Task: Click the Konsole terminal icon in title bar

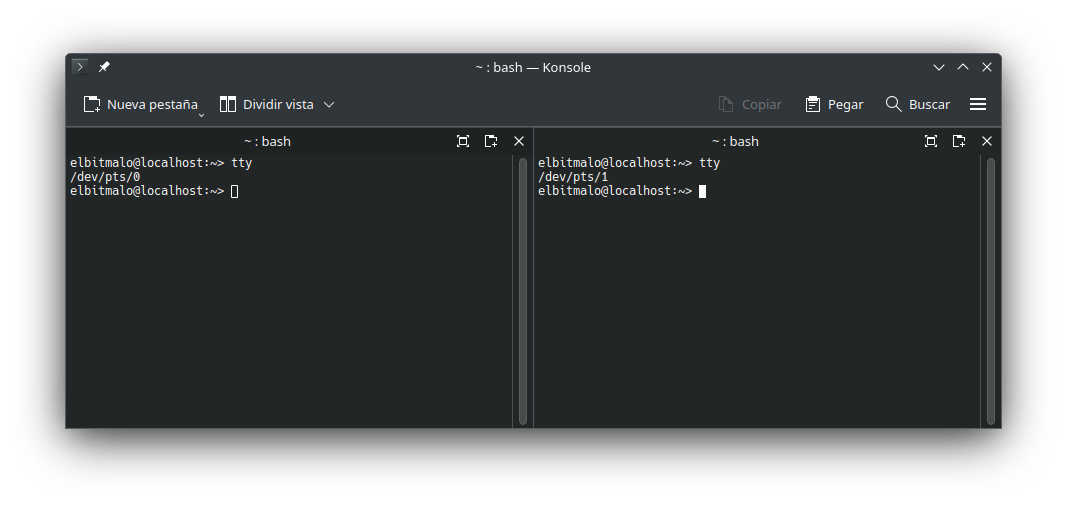Action: 80,67
